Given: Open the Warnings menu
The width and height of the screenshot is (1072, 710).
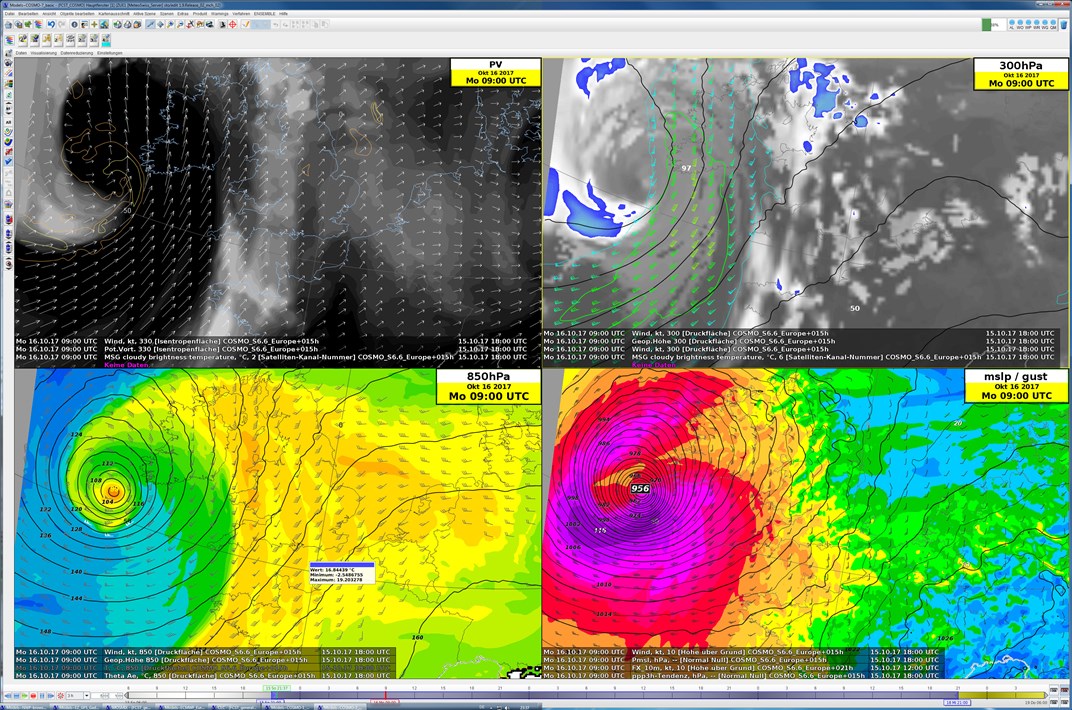Looking at the screenshot, I should [x=219, y=14].
